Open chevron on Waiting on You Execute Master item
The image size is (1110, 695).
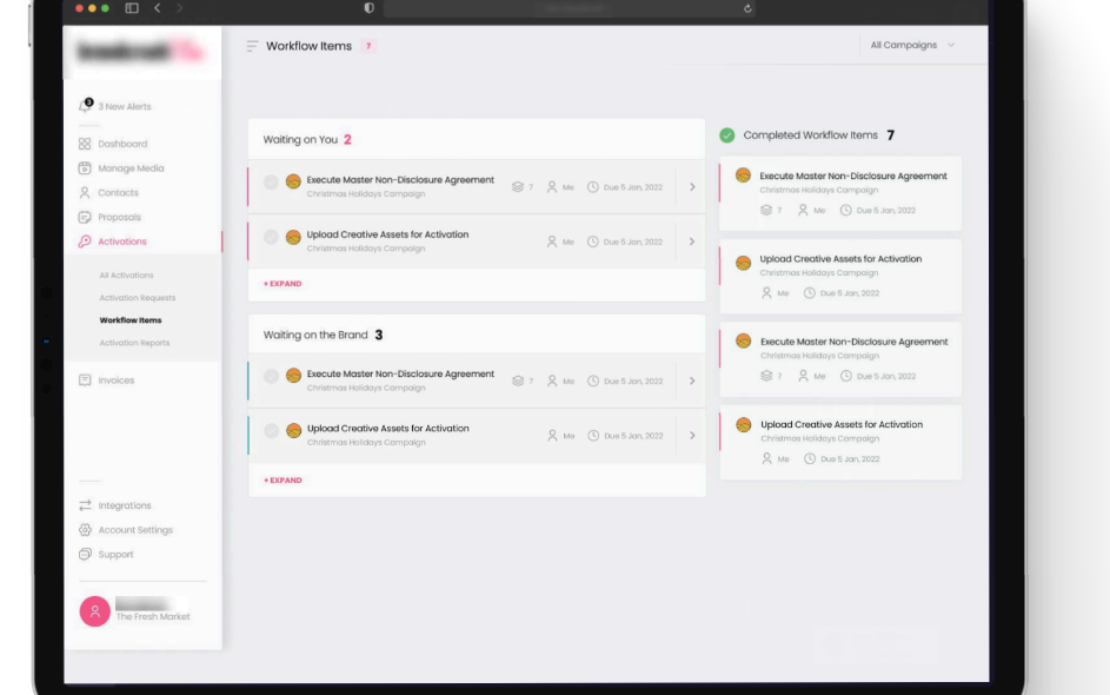[x=692, y=187]
